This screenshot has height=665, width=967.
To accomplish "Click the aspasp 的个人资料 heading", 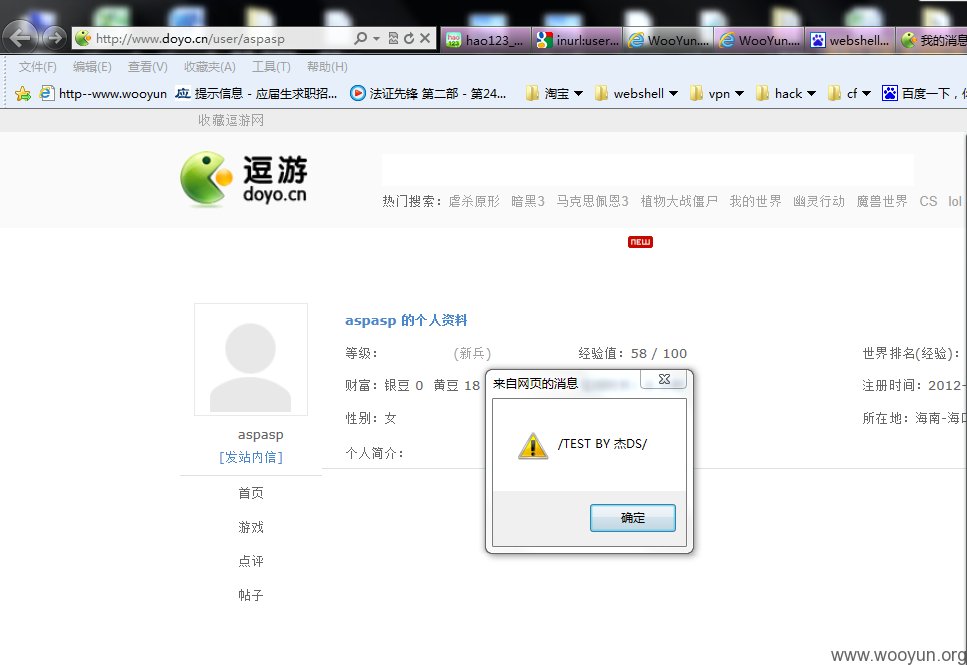I will [x=406, y=321].
